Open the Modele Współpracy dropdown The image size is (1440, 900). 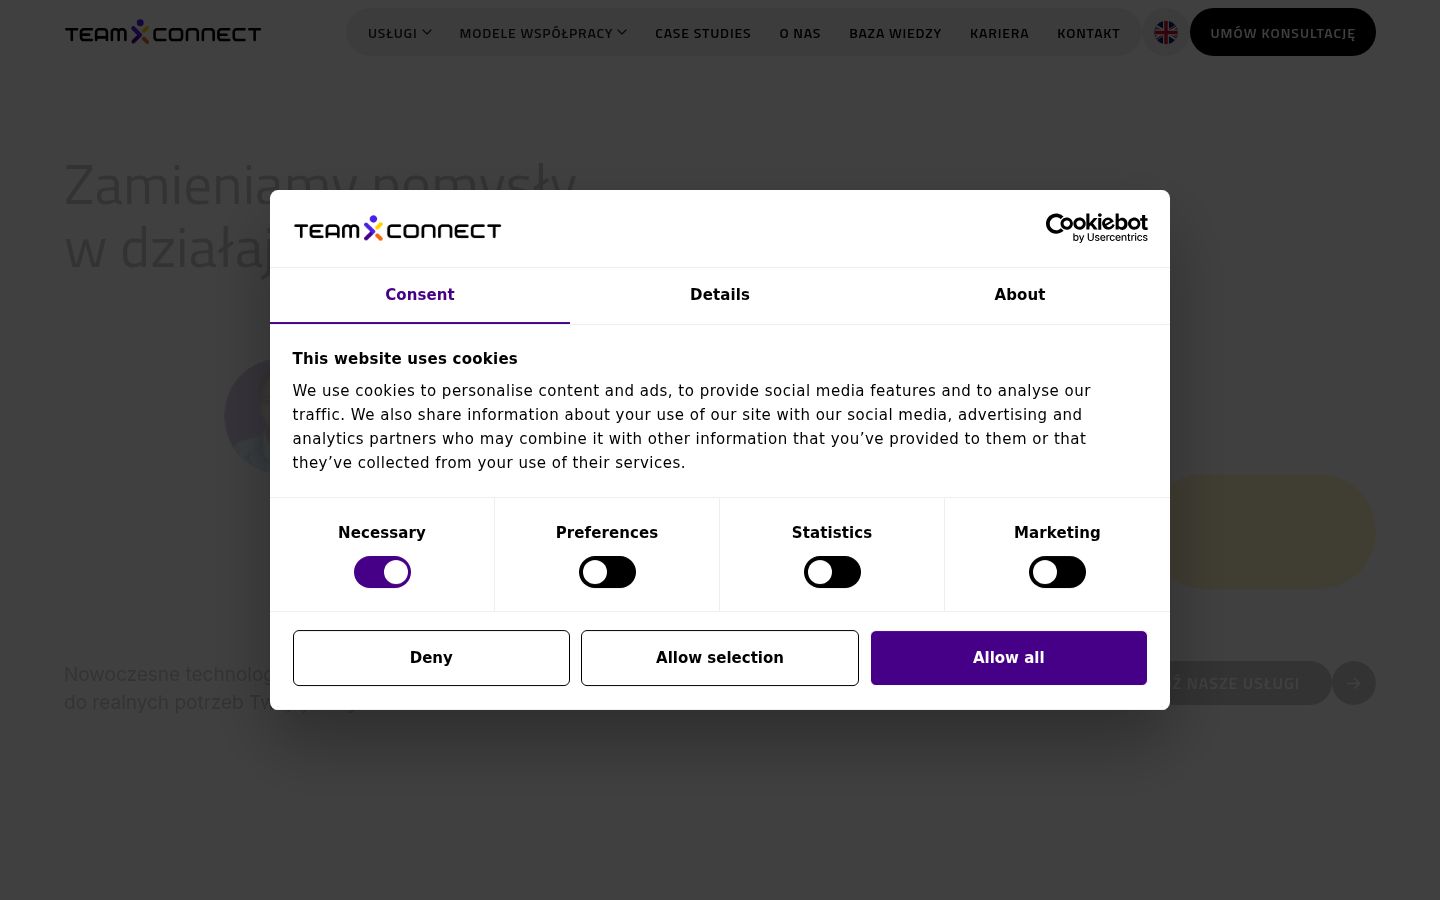point(543,33)
